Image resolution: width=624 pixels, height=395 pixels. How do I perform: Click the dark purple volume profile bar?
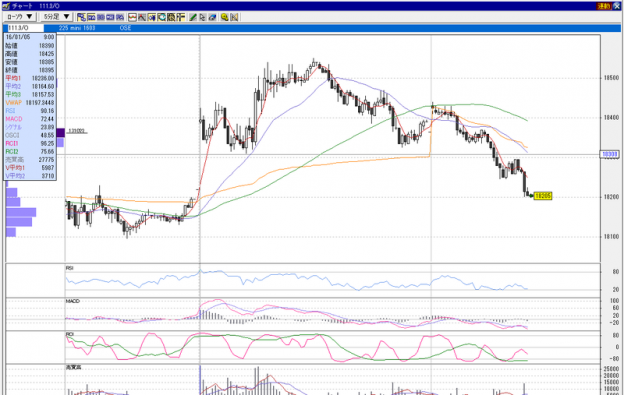60,132
